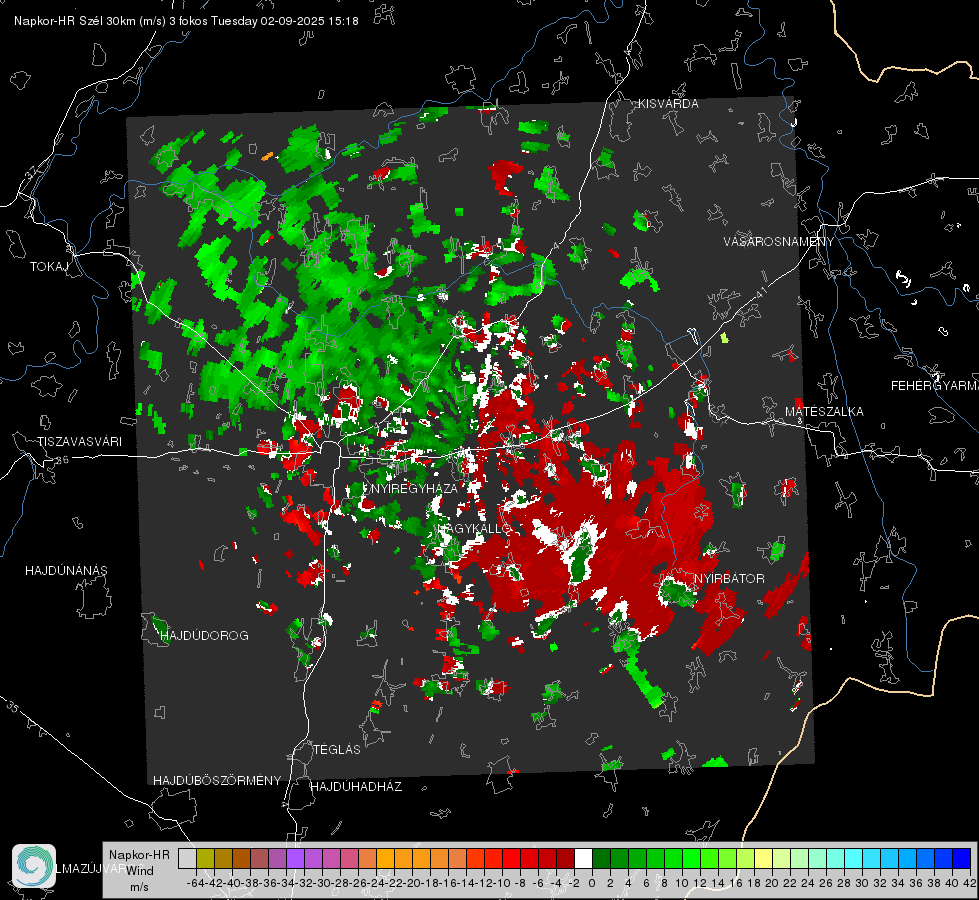Pick the darkest green swatch right of 0
Image resolution: width=979 pixels, height=900 pixels.
[x=601, y=858]
